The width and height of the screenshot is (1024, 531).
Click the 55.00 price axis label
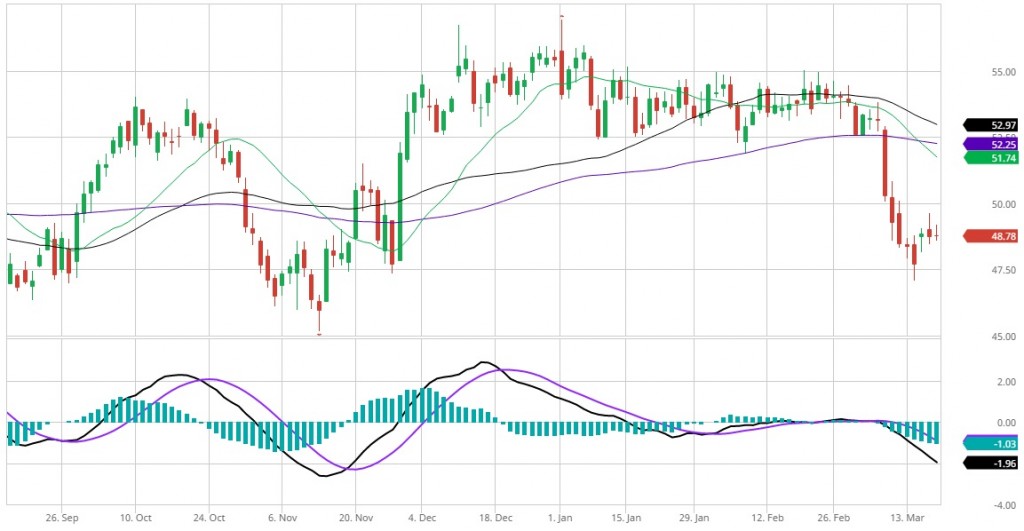tap(1004, 72)
